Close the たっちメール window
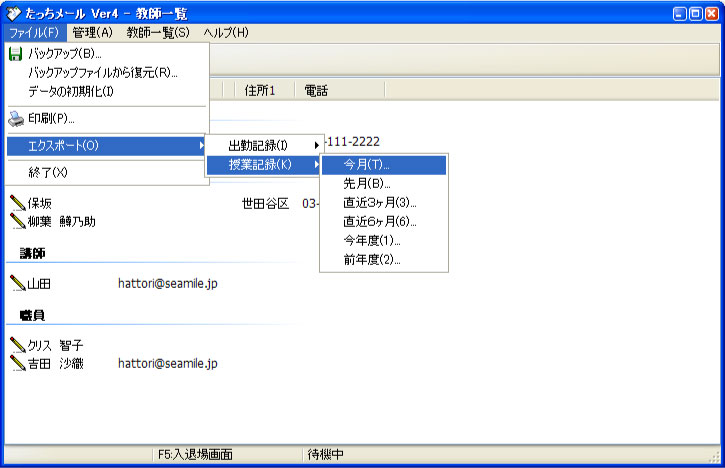725x468 pixels. pyautogui.click(x=712, y=13)
